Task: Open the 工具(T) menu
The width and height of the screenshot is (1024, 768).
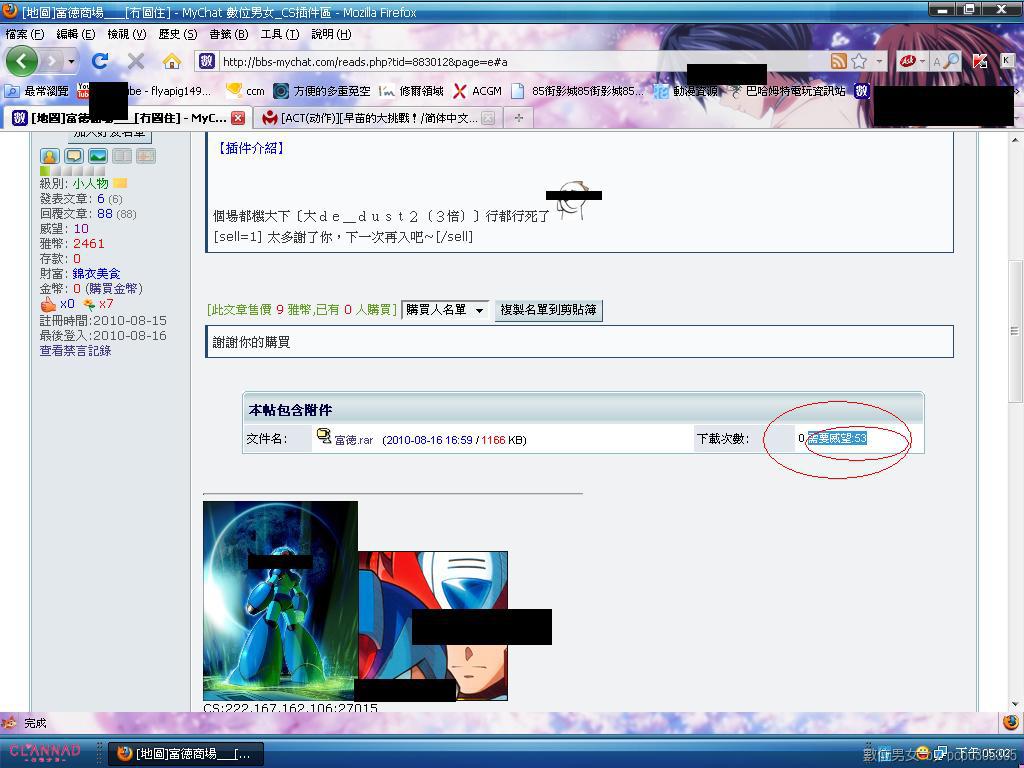Action: coord(280,34)
